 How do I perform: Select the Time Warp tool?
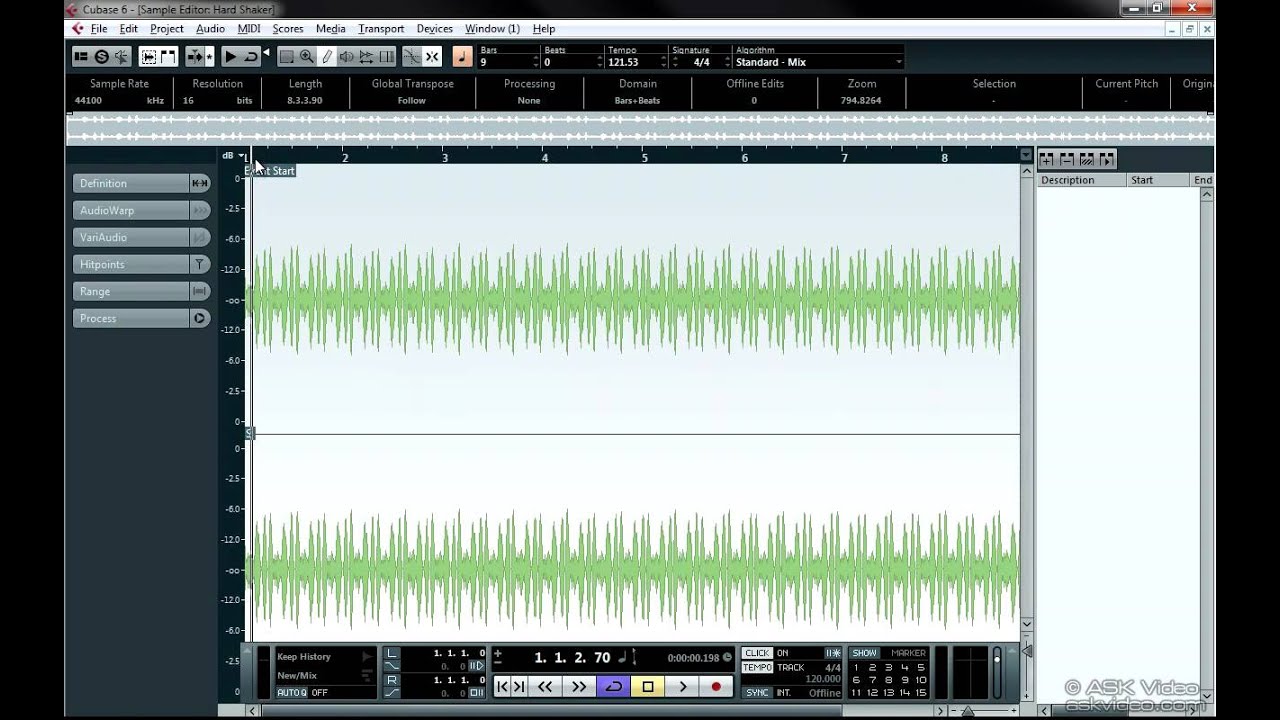tap(386, 57)
